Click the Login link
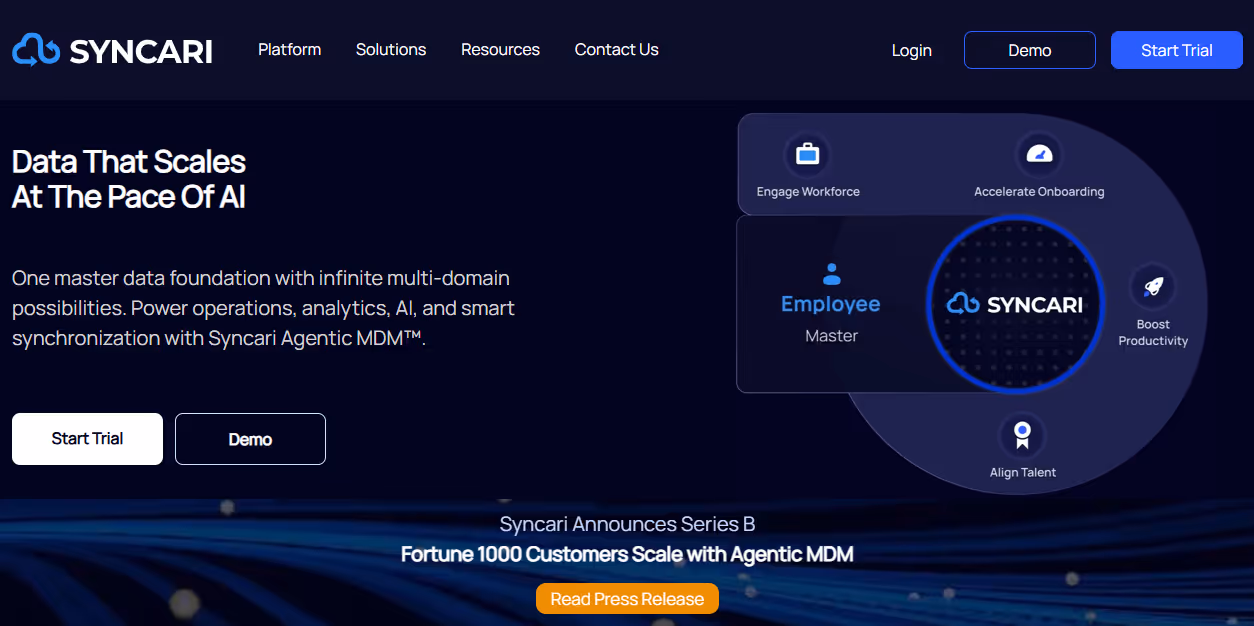 [x=912, y=50]
